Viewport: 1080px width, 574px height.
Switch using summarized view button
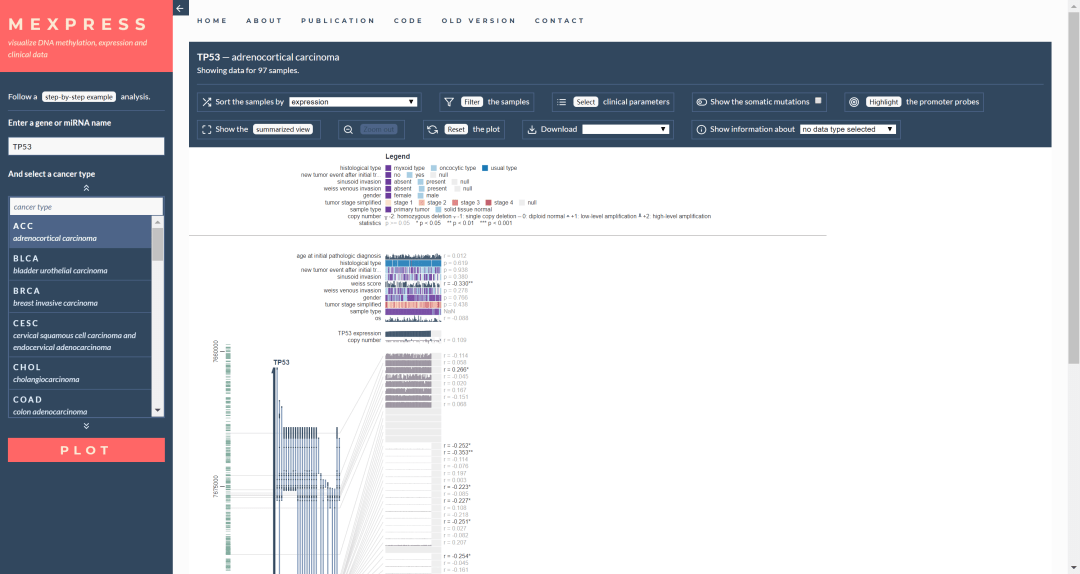click(283, 130)
